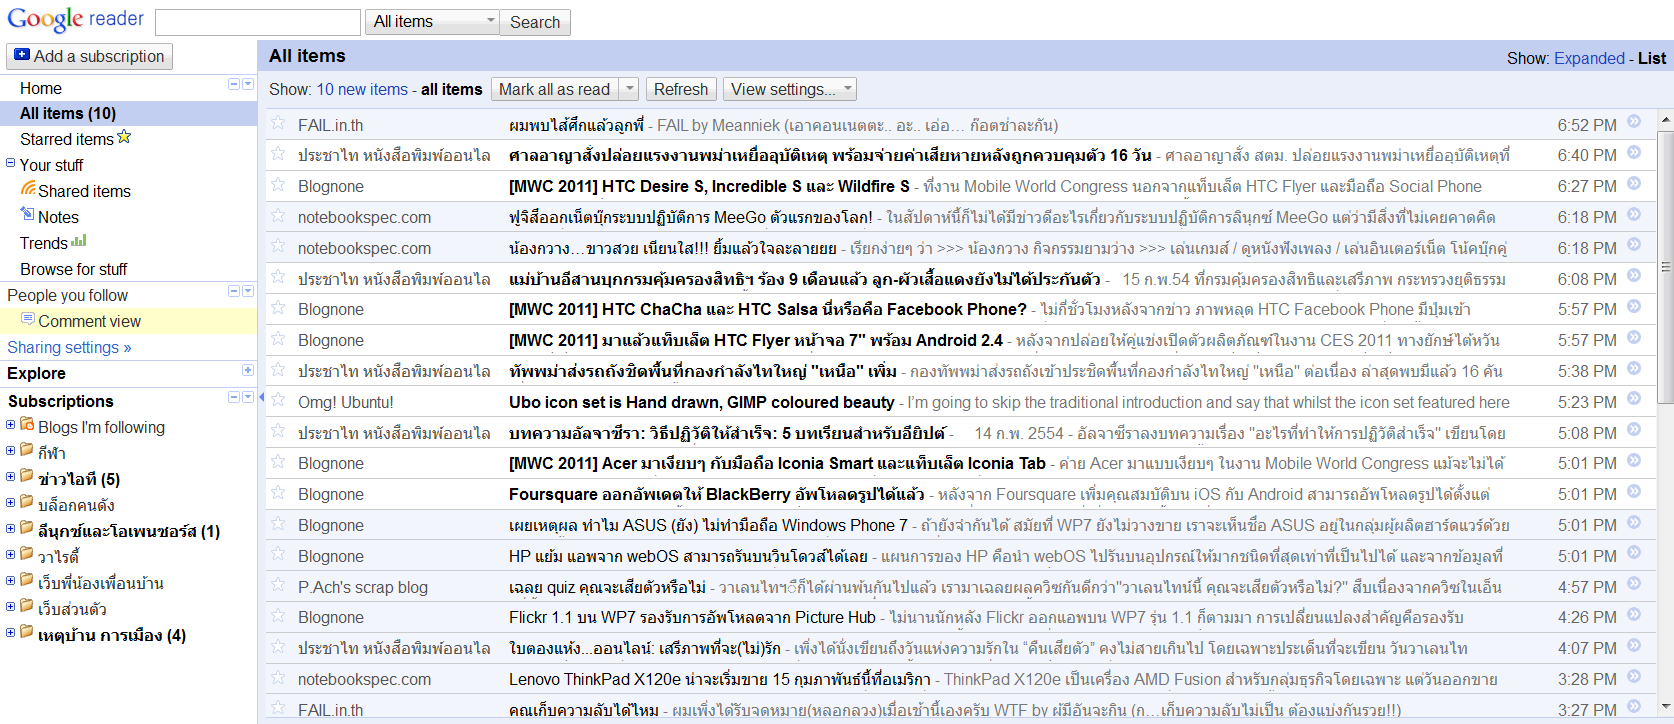This screenshot has height=724, width=1674.
Task: Open original article icon for 5:23 PM item
Action: (x=1634, y=398)
